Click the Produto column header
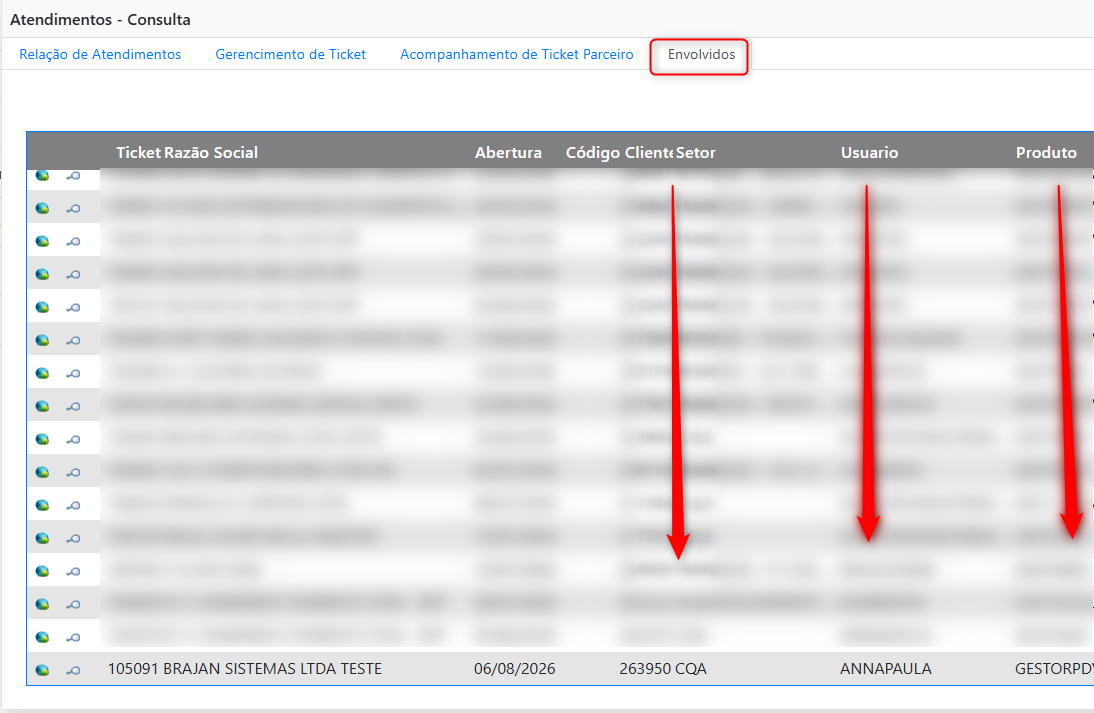1094x713 pixels. [1046, 153]
